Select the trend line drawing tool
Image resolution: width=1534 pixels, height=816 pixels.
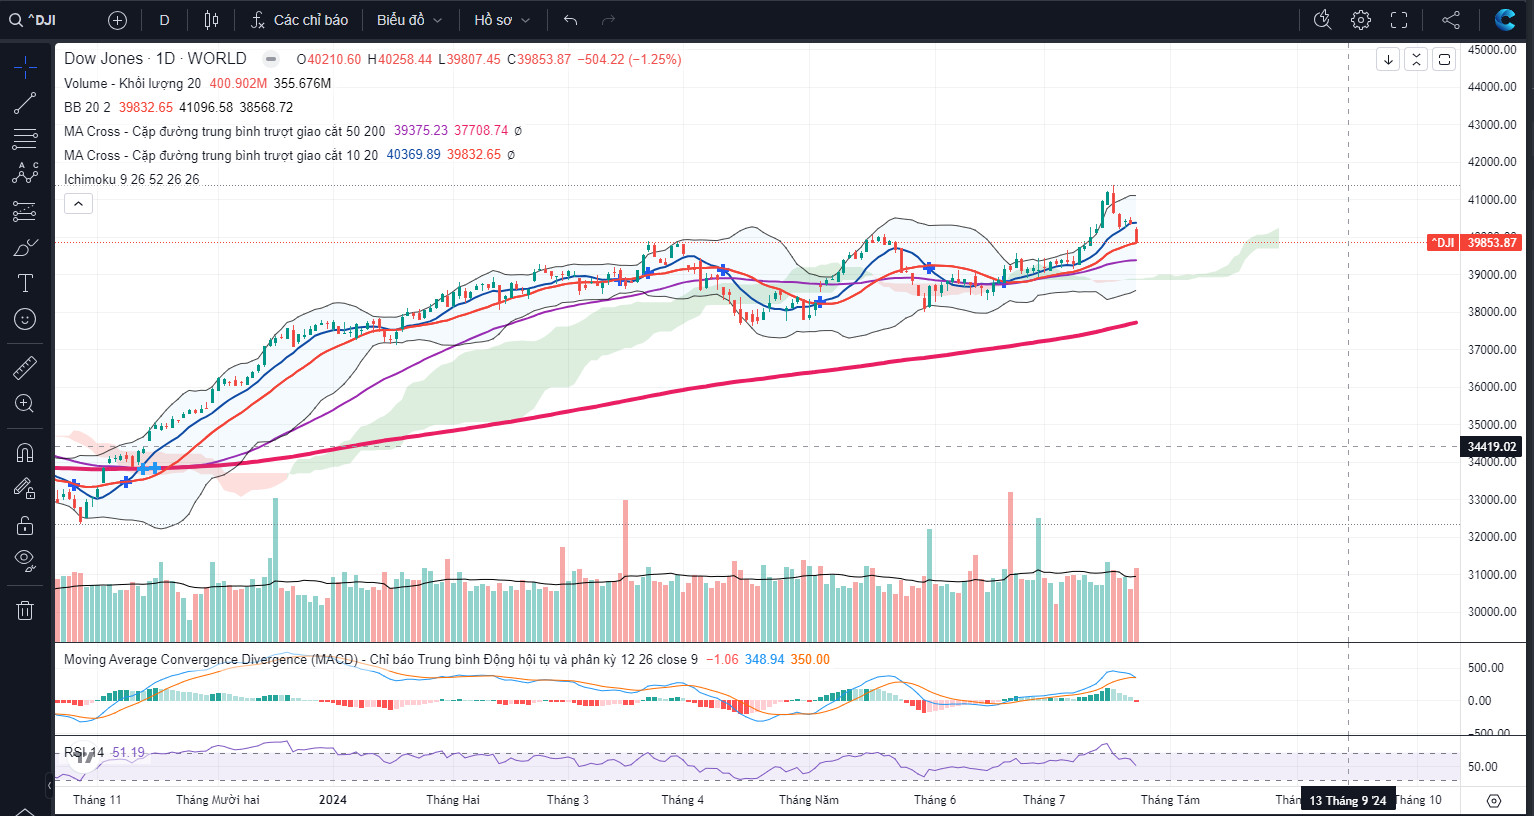25,103
